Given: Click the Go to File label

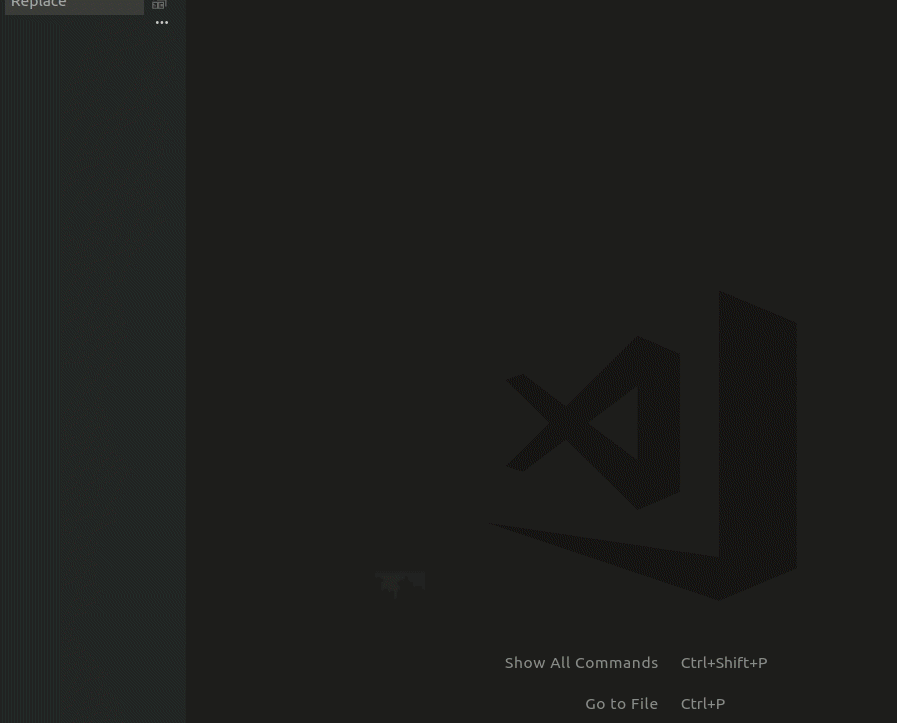Looking at the screenshot, I should tap(621, 704).
